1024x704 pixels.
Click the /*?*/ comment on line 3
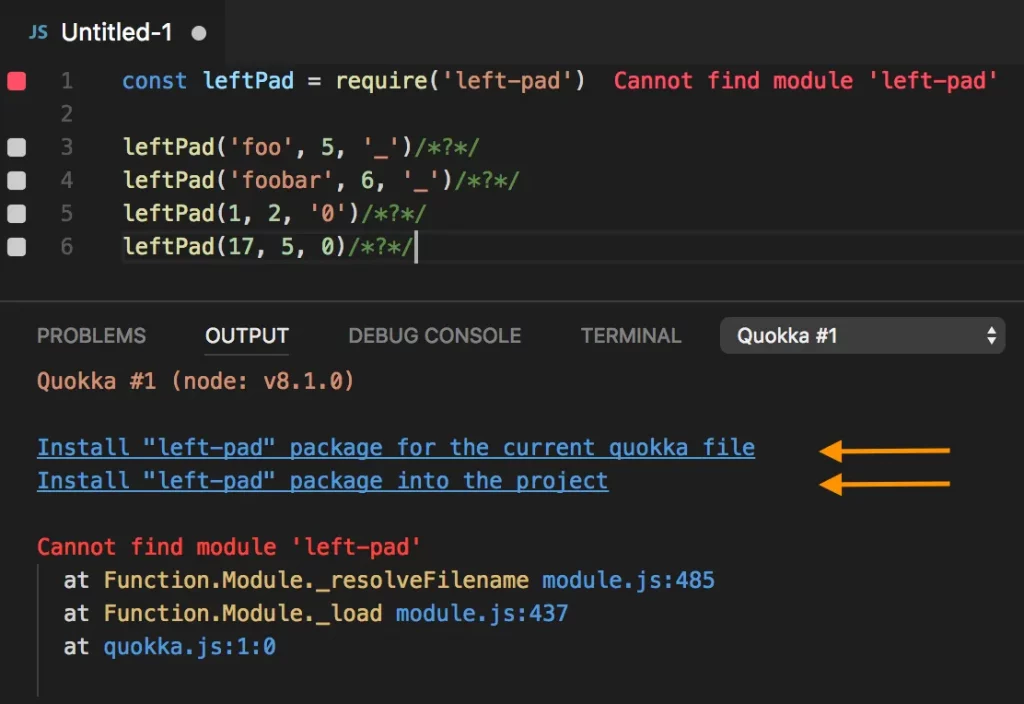[x=447, y=147]
